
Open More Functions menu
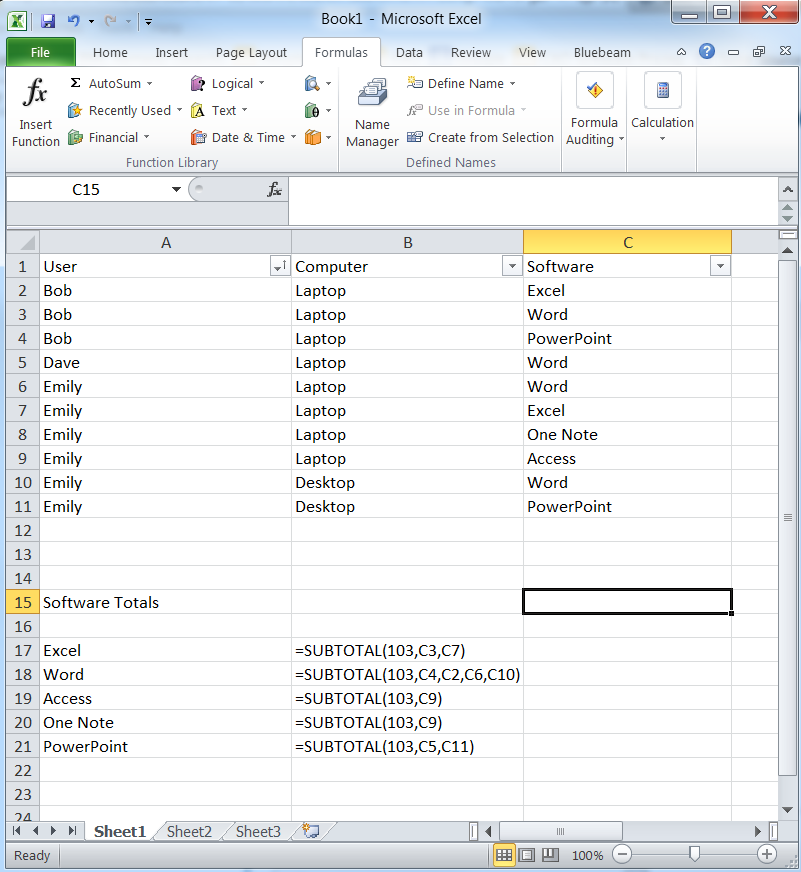(318, 137)
